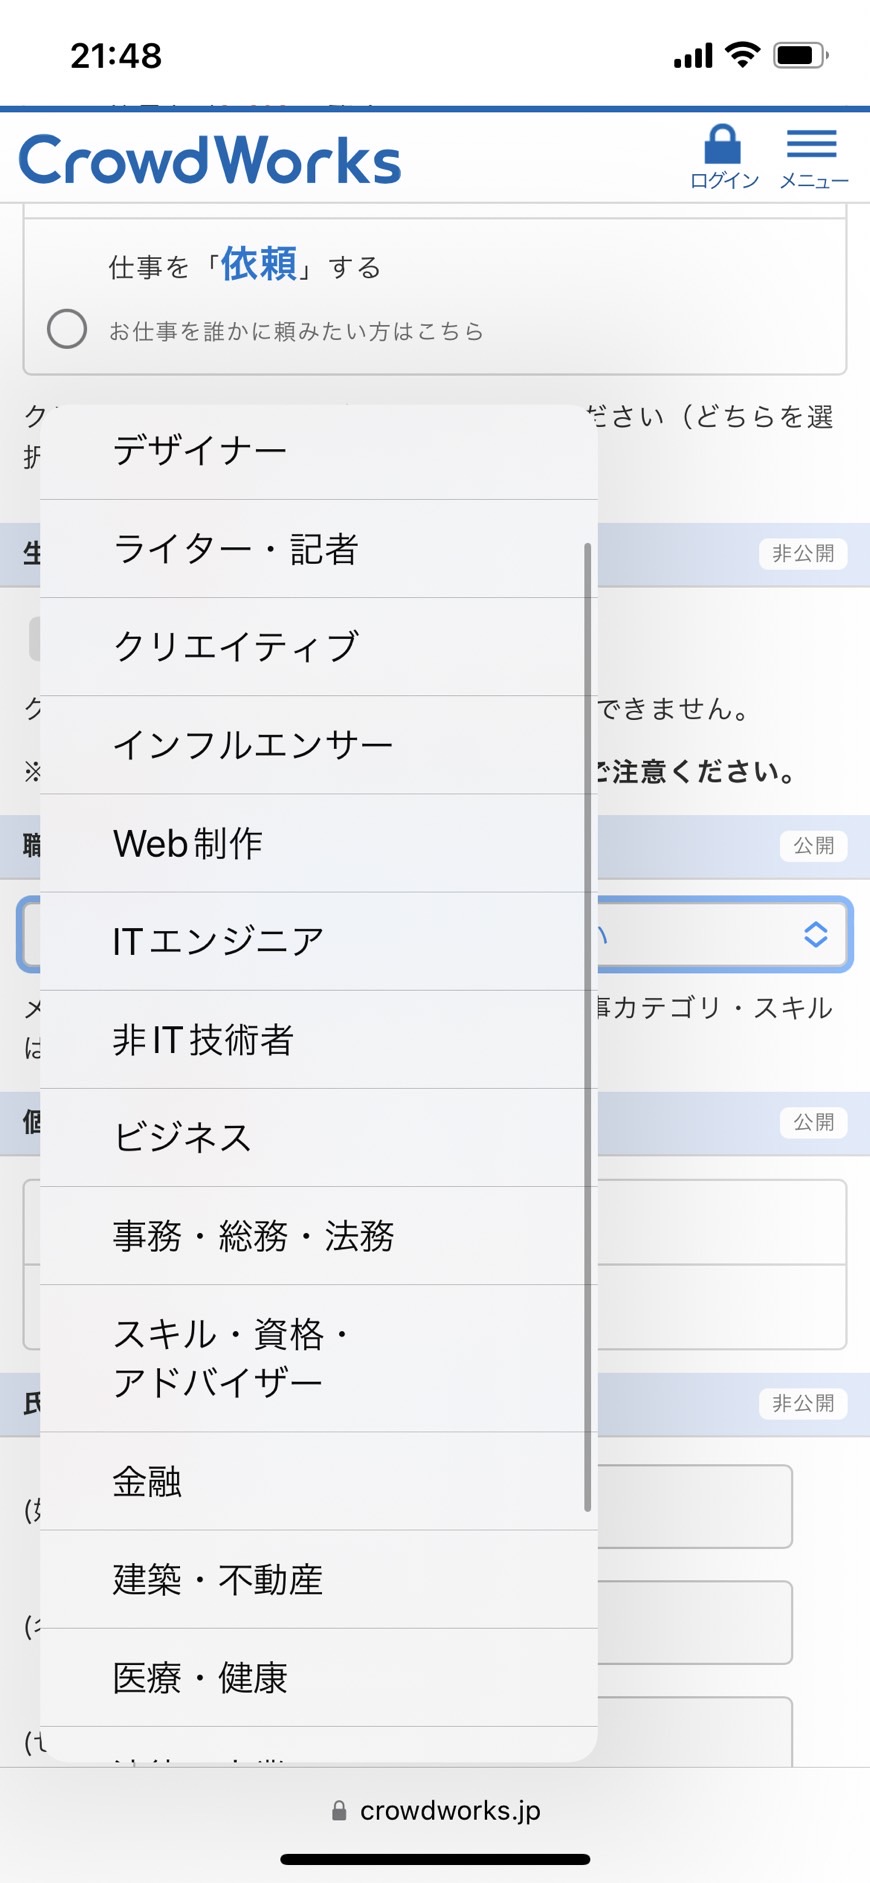
Task: Select インフルエンサー option
Action: (x=319, y=745)
